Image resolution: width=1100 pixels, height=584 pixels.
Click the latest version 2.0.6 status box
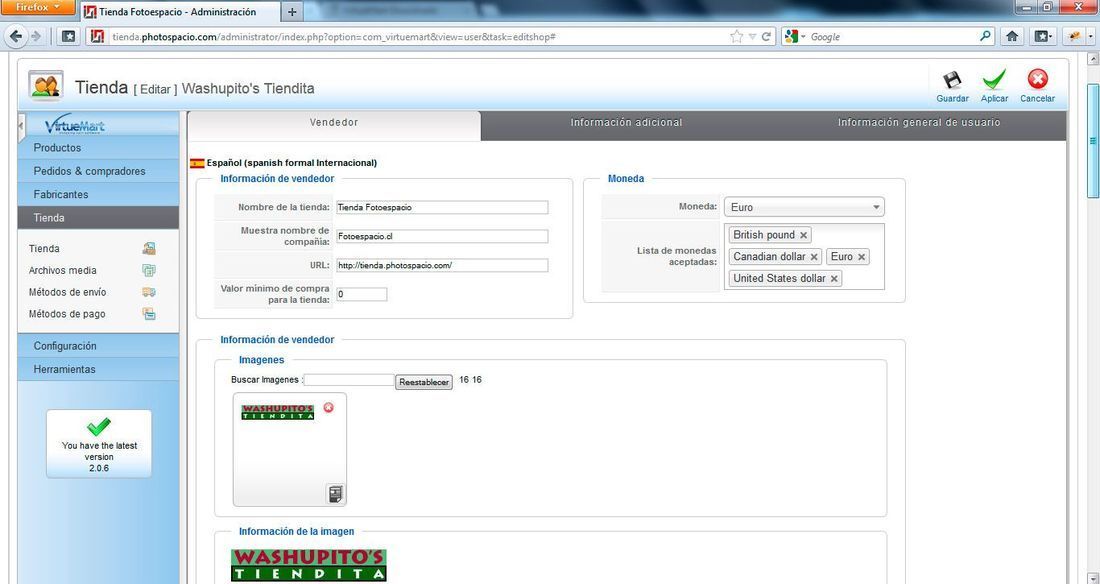[x=99, y=444]
